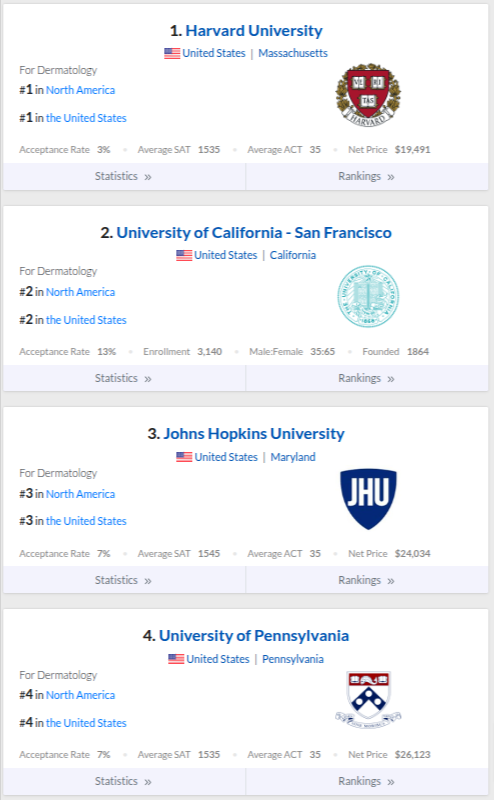The width and height of the screenshot is (494, 800).
Task: Open Johns Hopkins University title link
Action: tap(254, 434)
